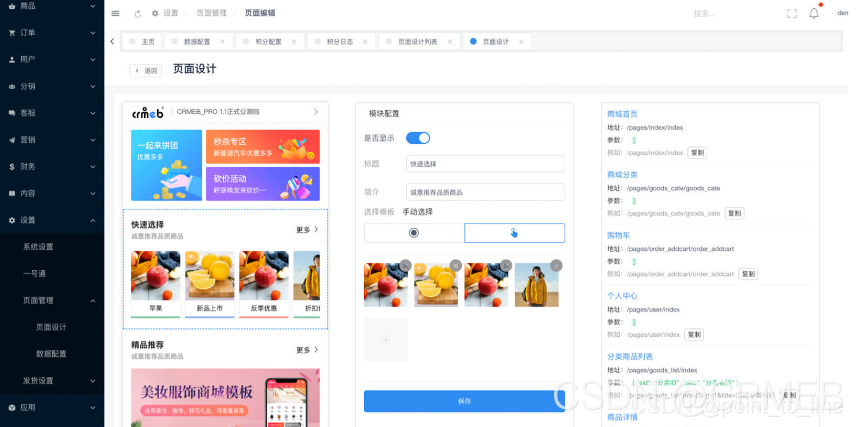This screenshot has width=859, height=427.
Task: Click arrow beside CRMEB_PRO announcement
Action: click(316, 111)
